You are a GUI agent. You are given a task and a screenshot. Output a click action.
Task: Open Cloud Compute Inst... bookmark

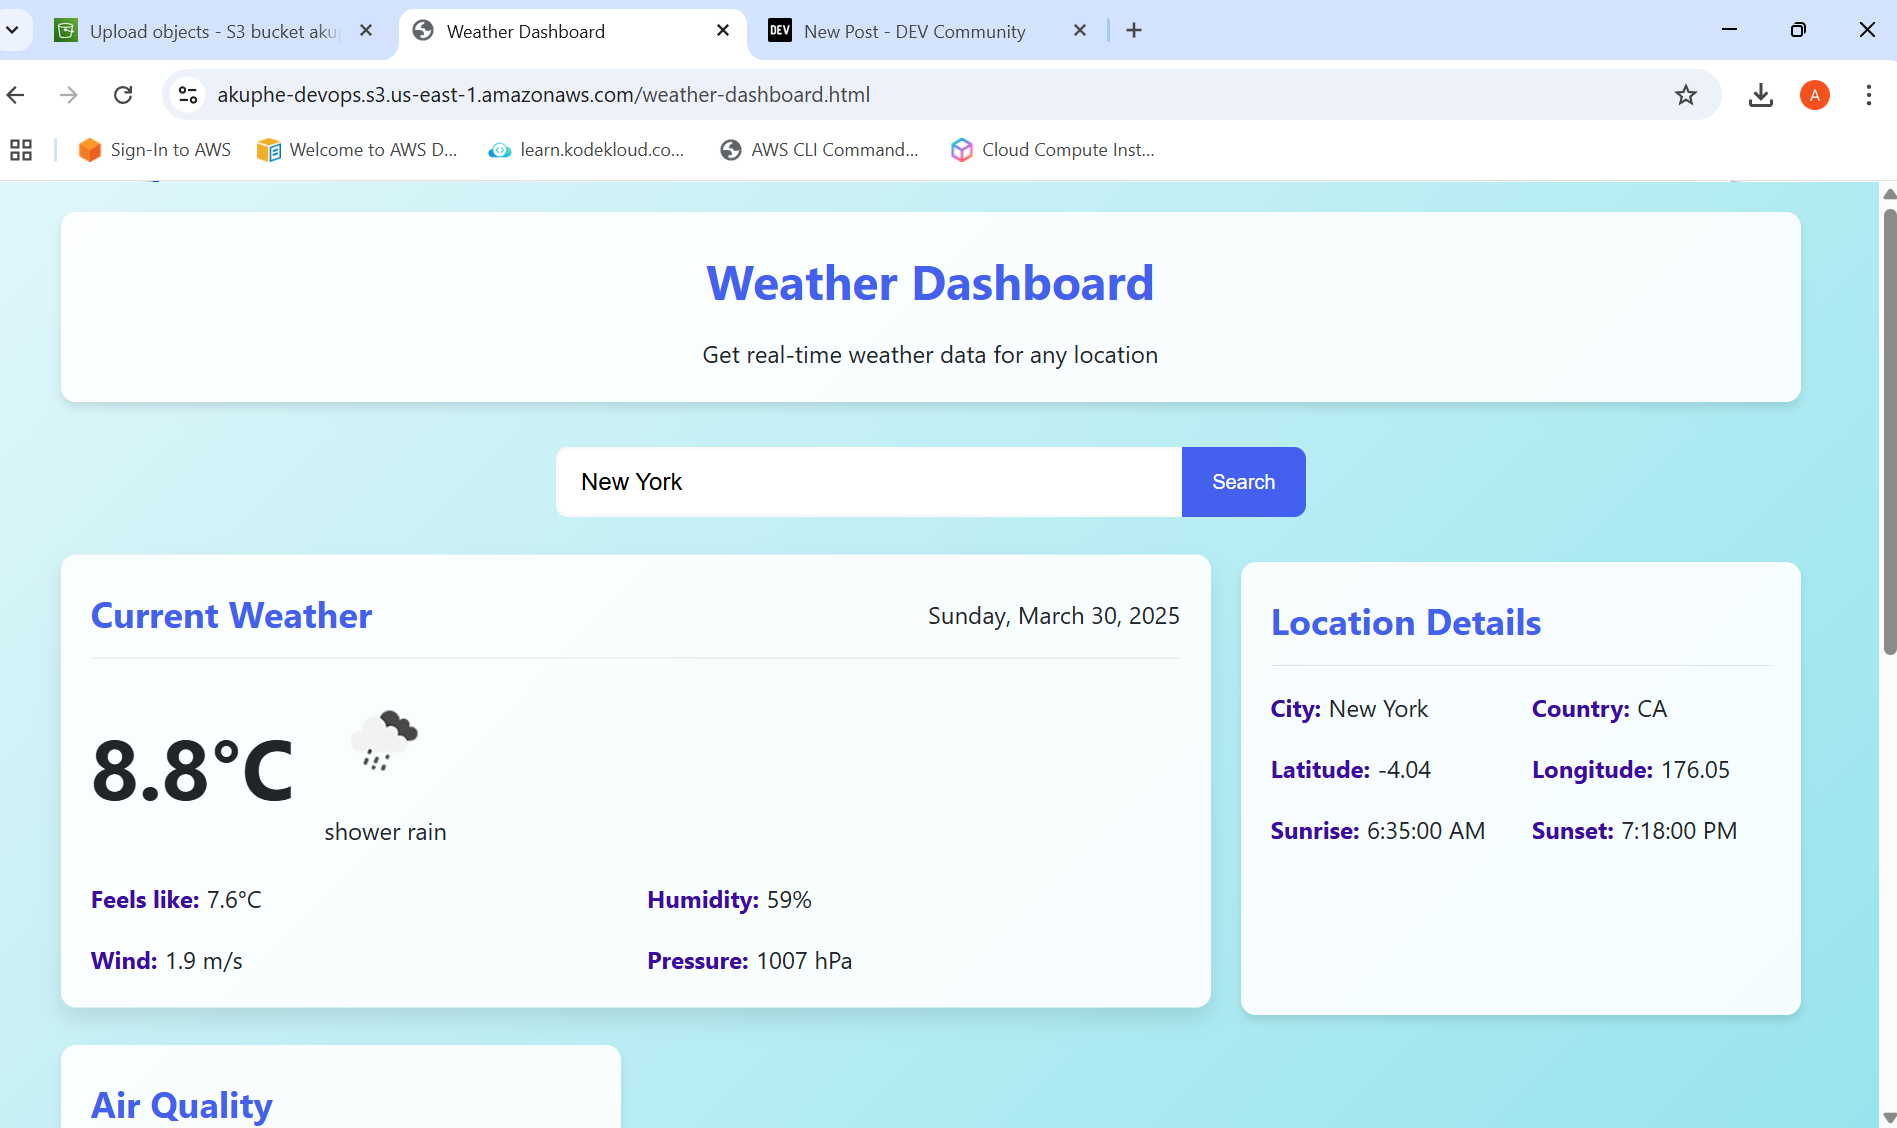[x=1053, y=150]
